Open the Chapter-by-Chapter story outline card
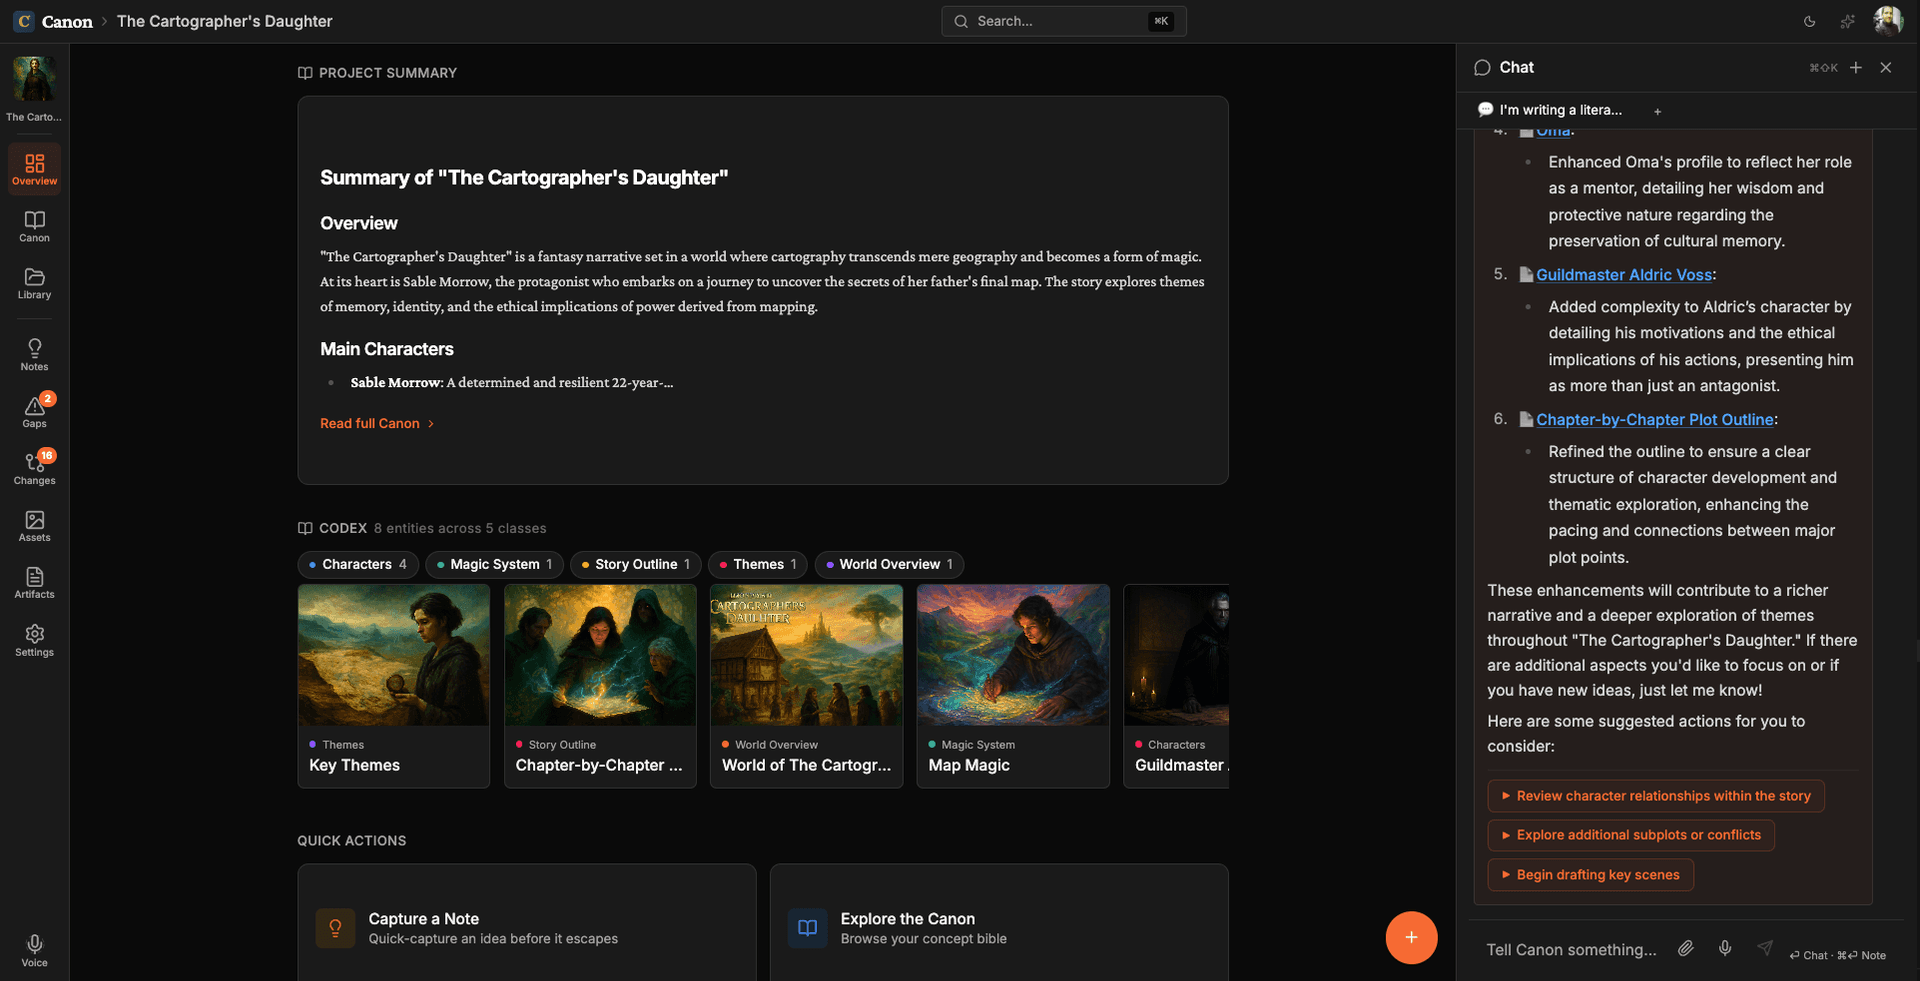This screenshot has width=1920, height=981. tap(600, 686)
